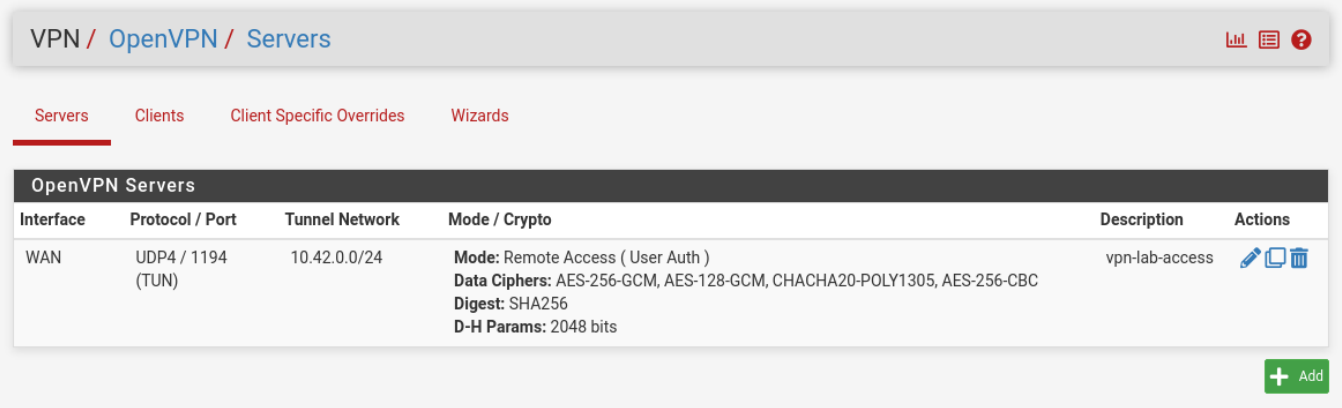Image resolution: width=1342 pixels, height=408 pixels.
Task: Open the OpenVPN status graph icon
Action: (1236, 40)
